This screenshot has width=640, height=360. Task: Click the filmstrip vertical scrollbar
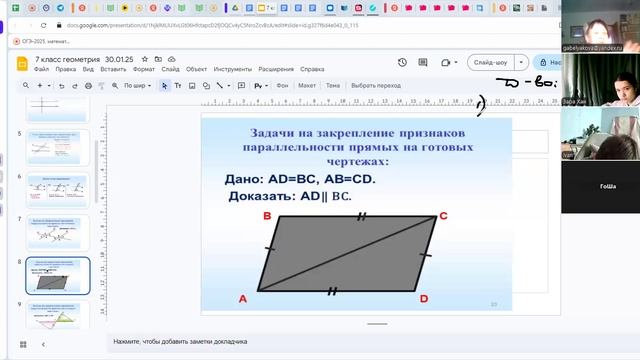pyautogui.click(x=96, y=171)
